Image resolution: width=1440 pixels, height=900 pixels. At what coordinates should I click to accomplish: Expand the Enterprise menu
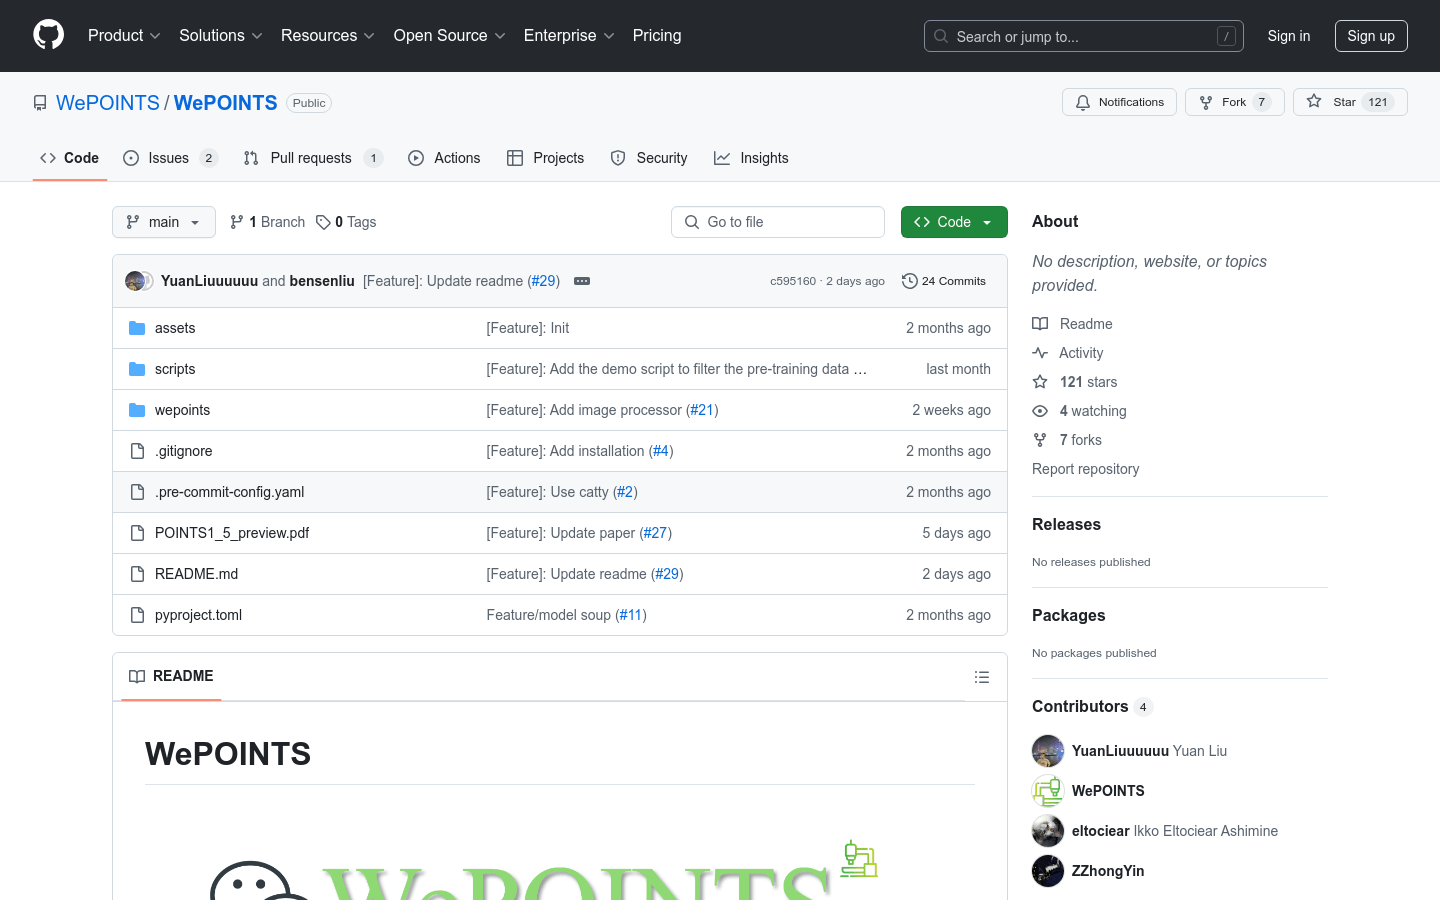[569, 35]
